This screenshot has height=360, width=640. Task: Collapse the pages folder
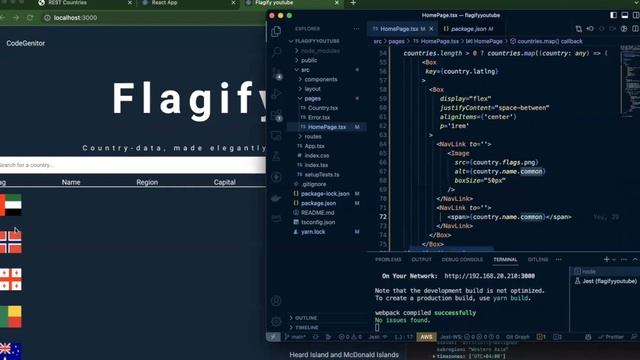coord(312,99)
